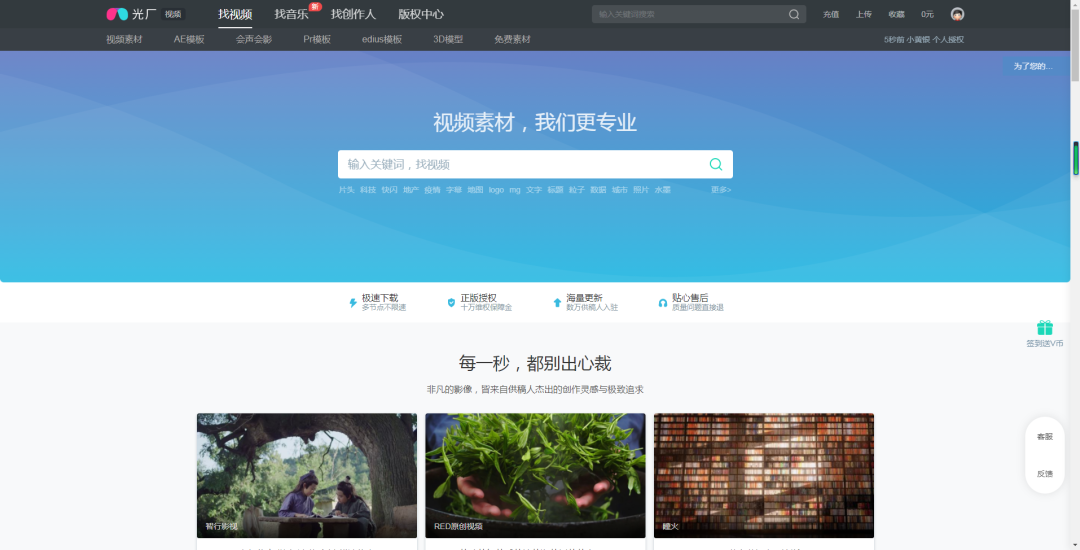Click the lightning bolt 极速下载 icon

click(x=353, y=303)
